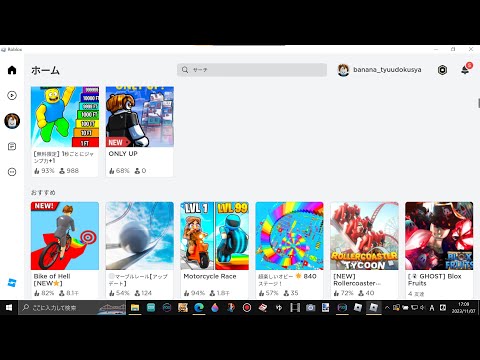This screenshot has height=360, width=480.
Task: Open Motorcycle Race game thumbnail
Action: (215, 236)
